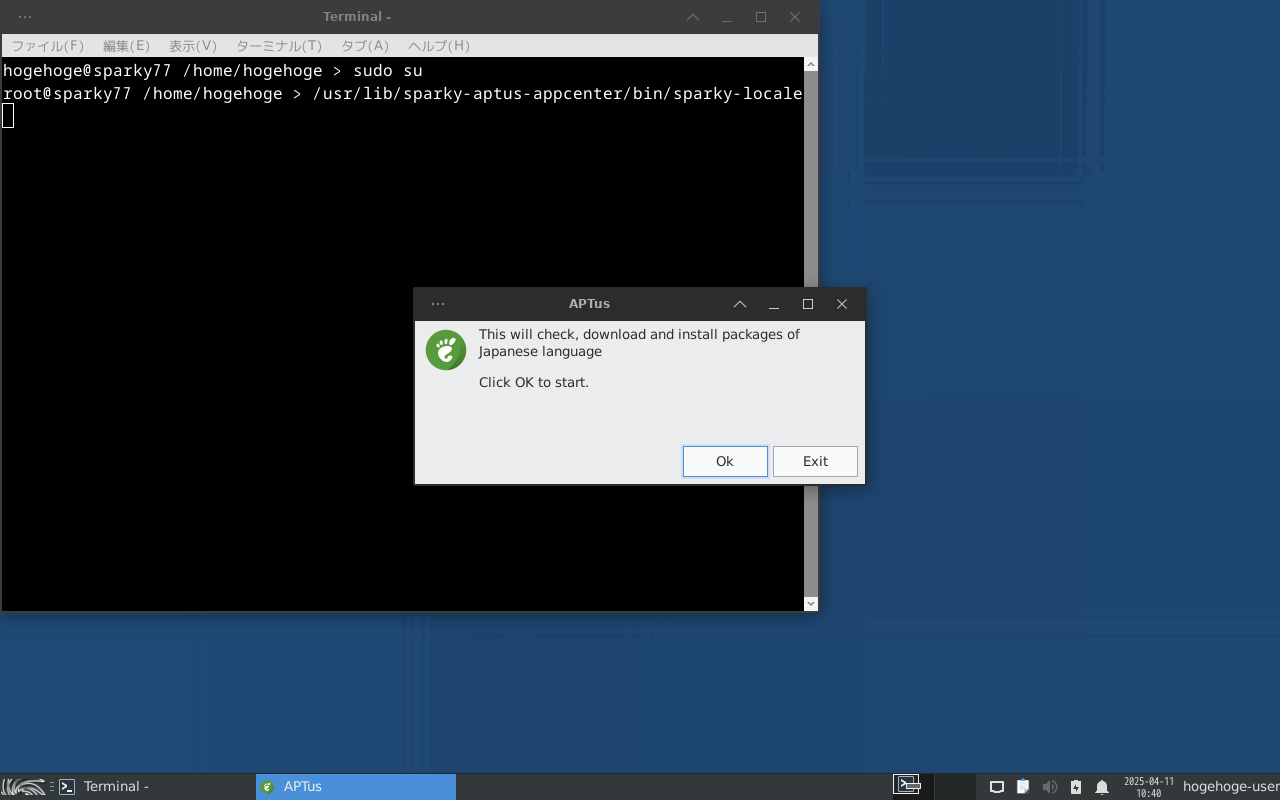Open the ヘルプ(H) menu in Terminal
Image resolution: width=1280 pixels, height=800 pixels.
(x=438, y=46)
